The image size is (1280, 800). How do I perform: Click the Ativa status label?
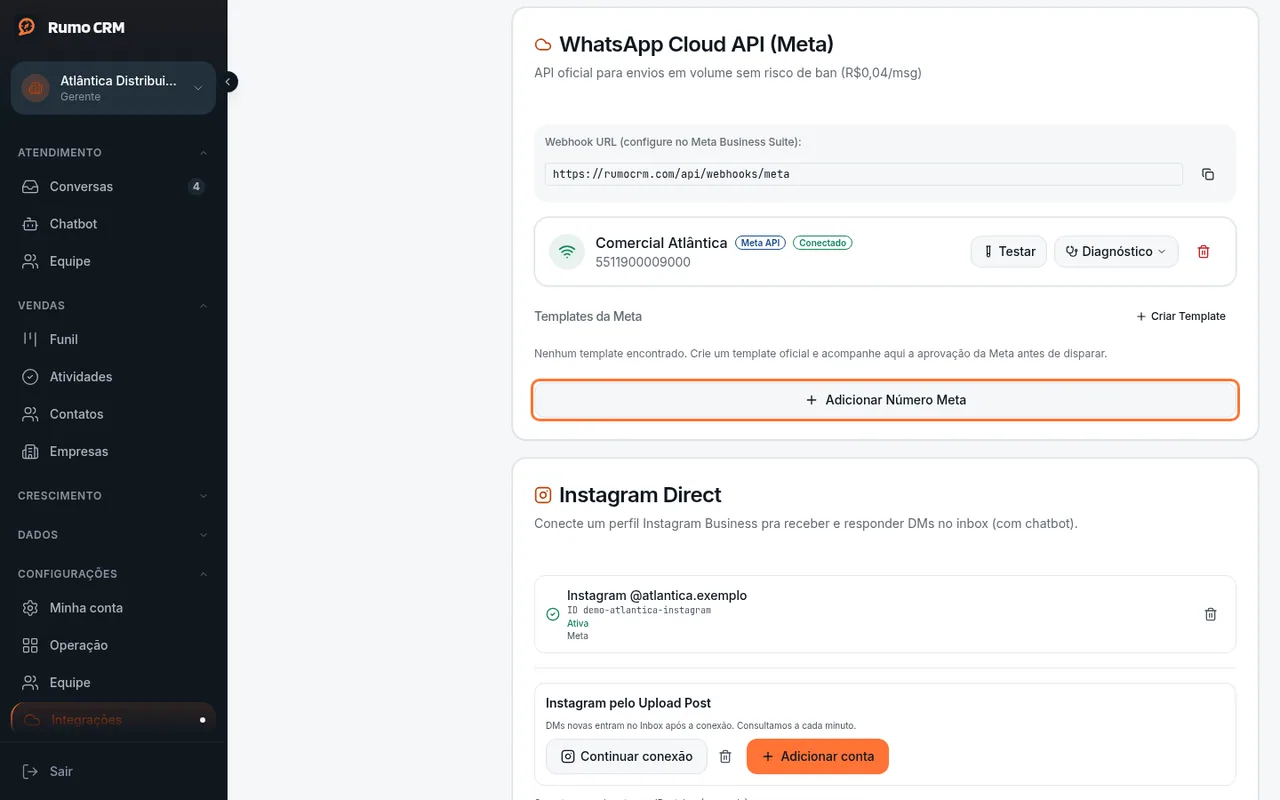(x=578, y=623)
